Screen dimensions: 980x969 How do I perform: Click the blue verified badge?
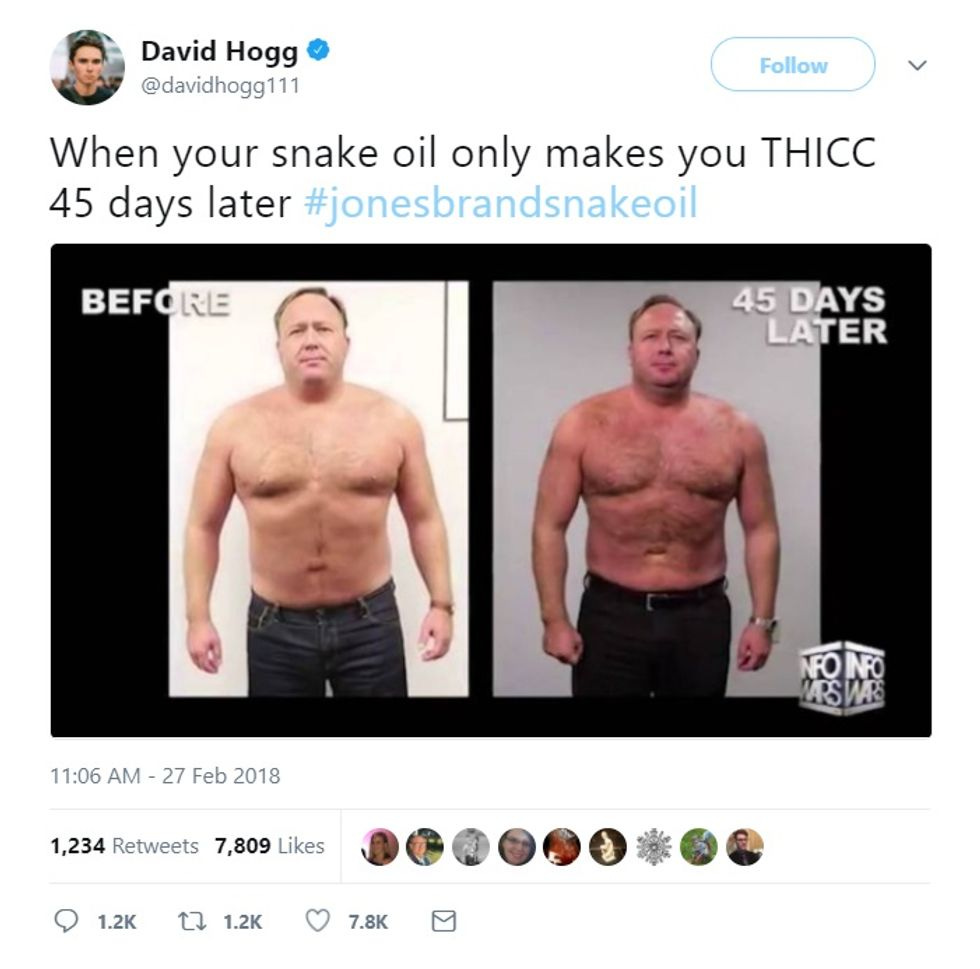click(318, 50)
